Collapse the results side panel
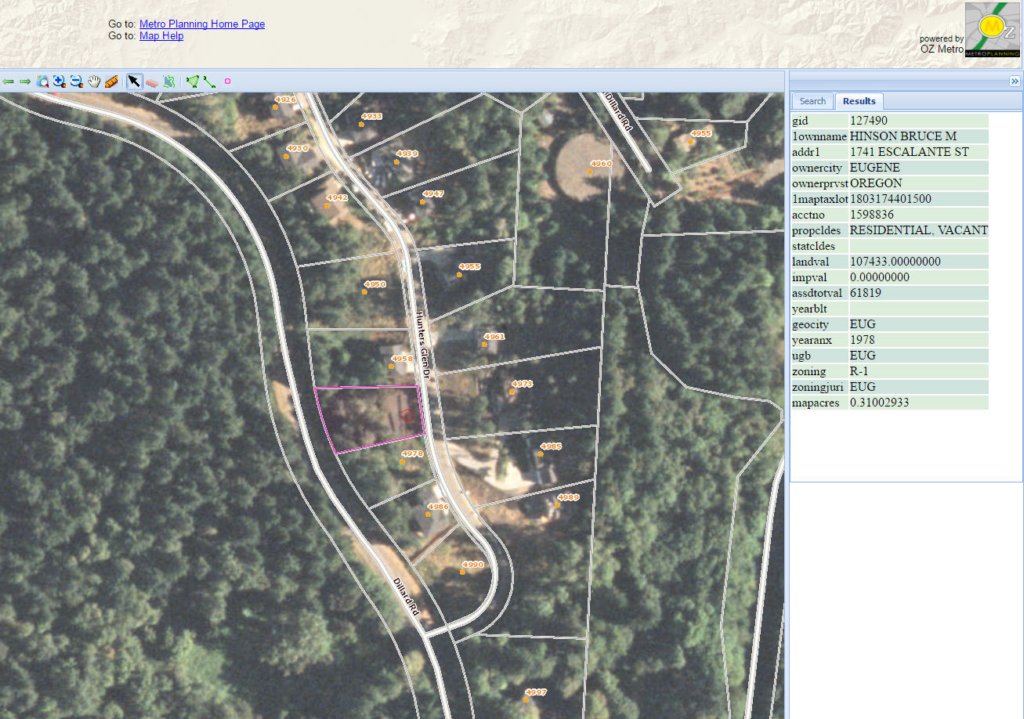This screenshot has height=719, width=1024. click(1014, 81)
